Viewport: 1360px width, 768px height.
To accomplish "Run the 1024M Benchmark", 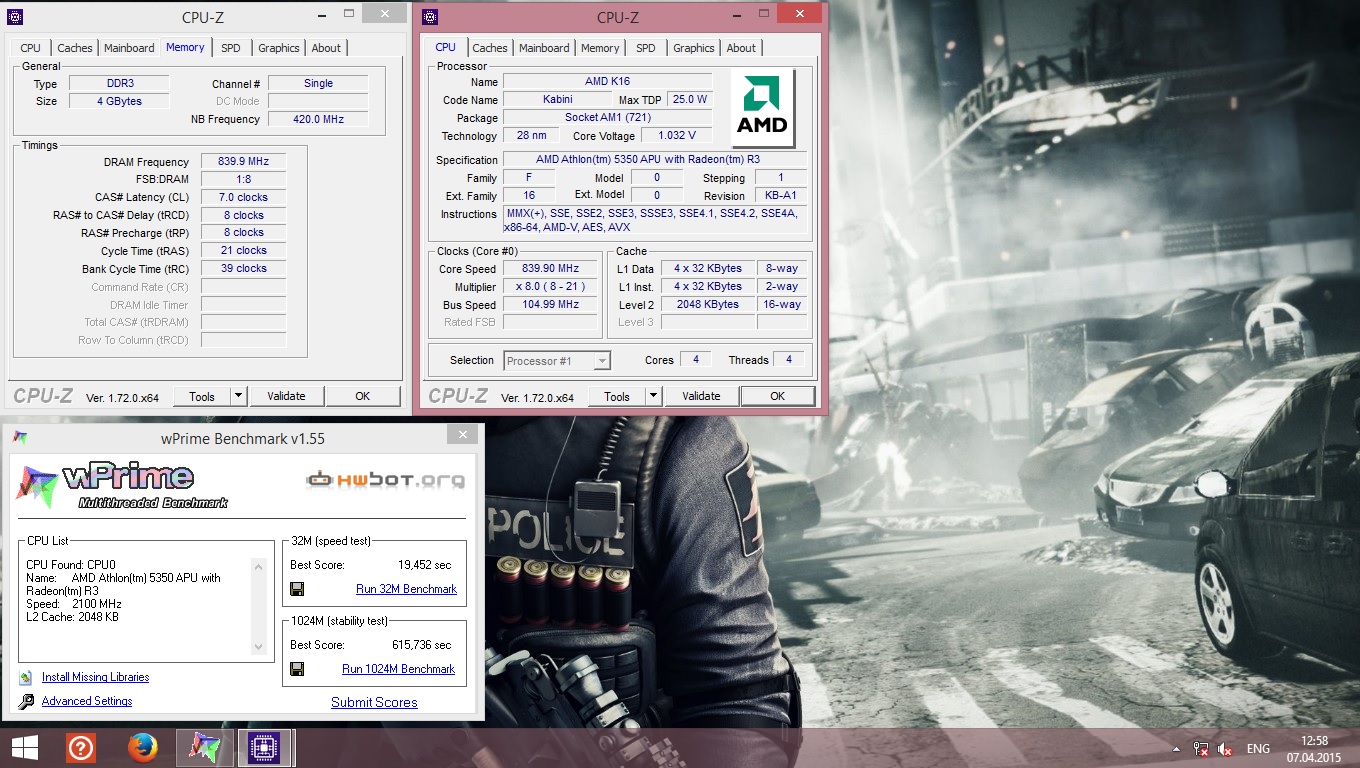I will click(398, 669).
